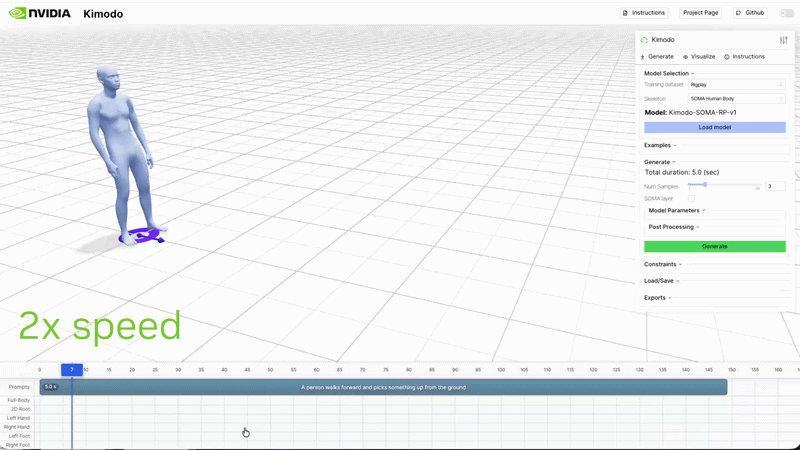Viewport: 800px width, 450px height.
Task: Collapse the Model Selection section
Action: click(x=669, y=73)
